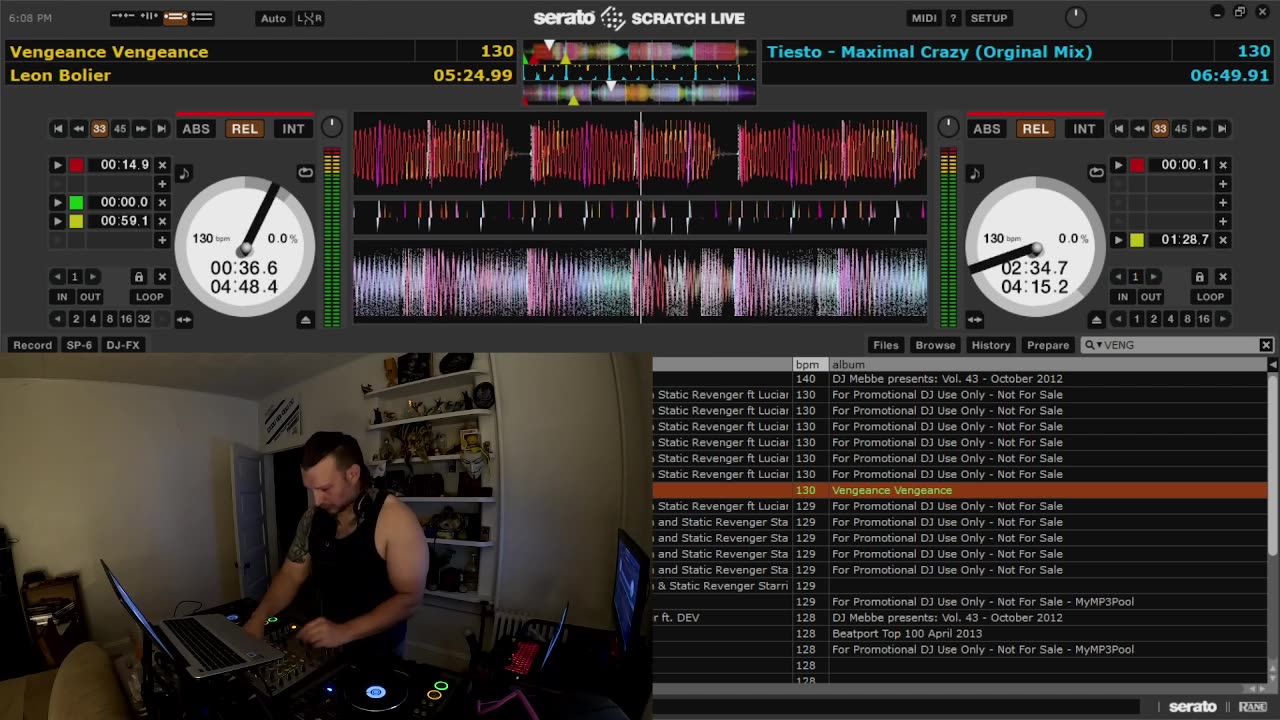1280x720 pixels.
Task: Skip to next track on left deck
Action: (x=161, y=128)
